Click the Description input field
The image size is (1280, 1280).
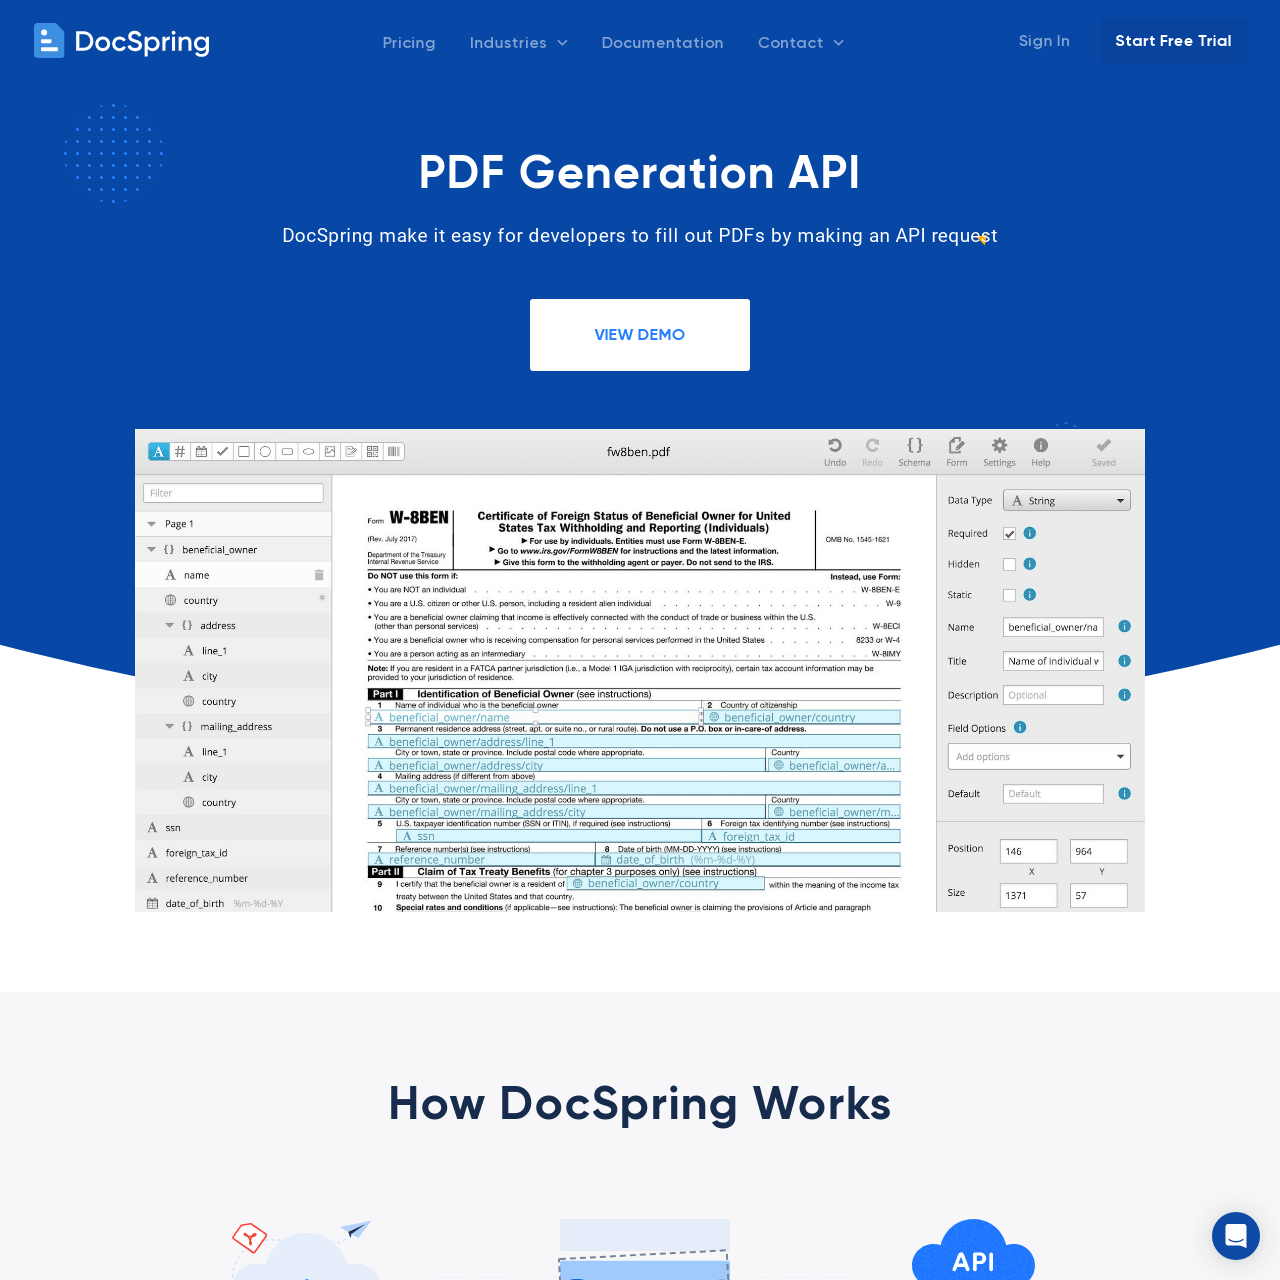tap(1053, 695)
